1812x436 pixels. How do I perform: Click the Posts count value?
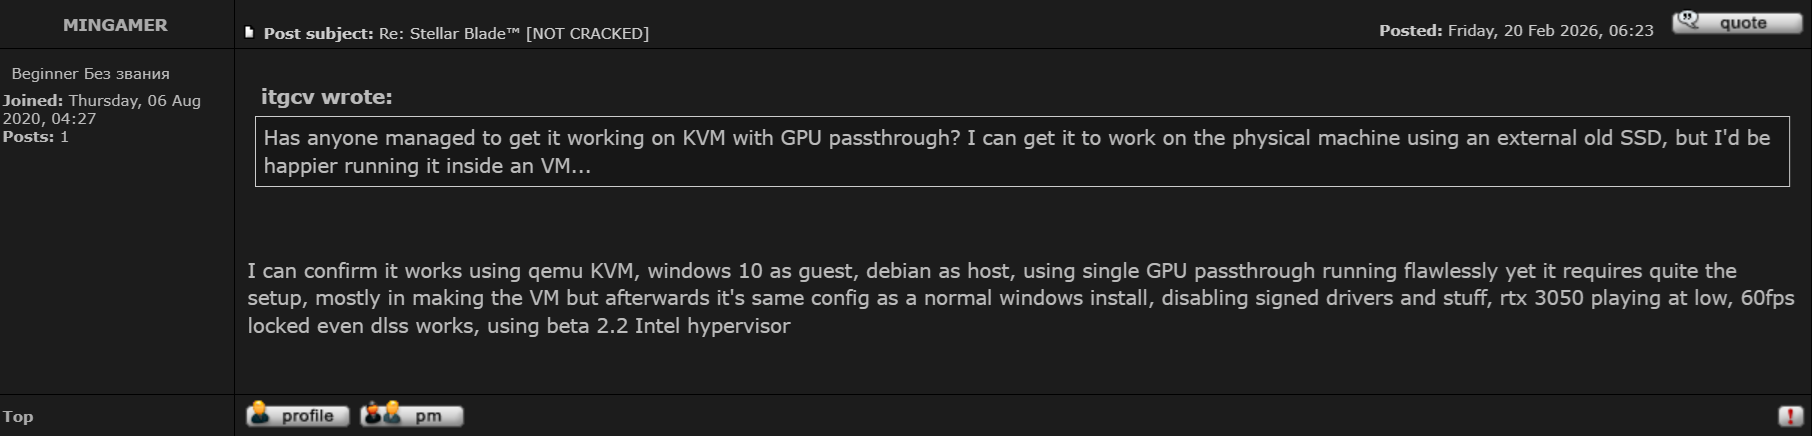point(64,137)
